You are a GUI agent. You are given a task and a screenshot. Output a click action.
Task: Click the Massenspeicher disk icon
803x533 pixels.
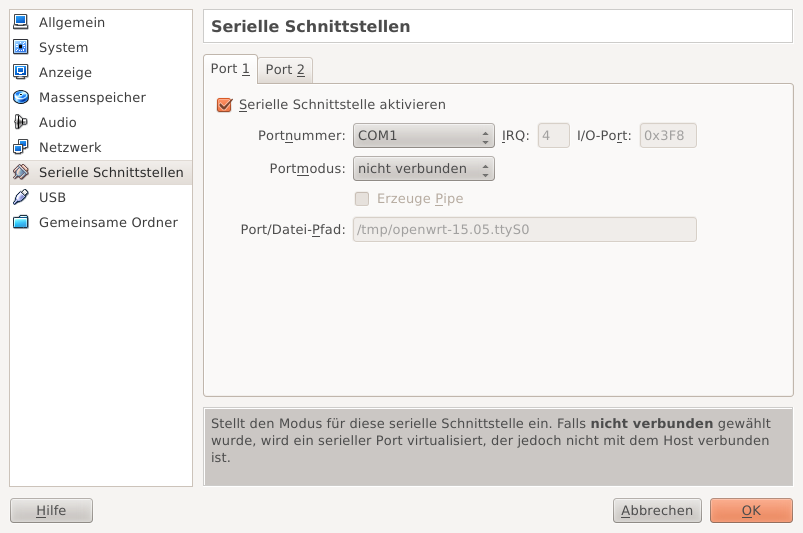pos(20,97)
